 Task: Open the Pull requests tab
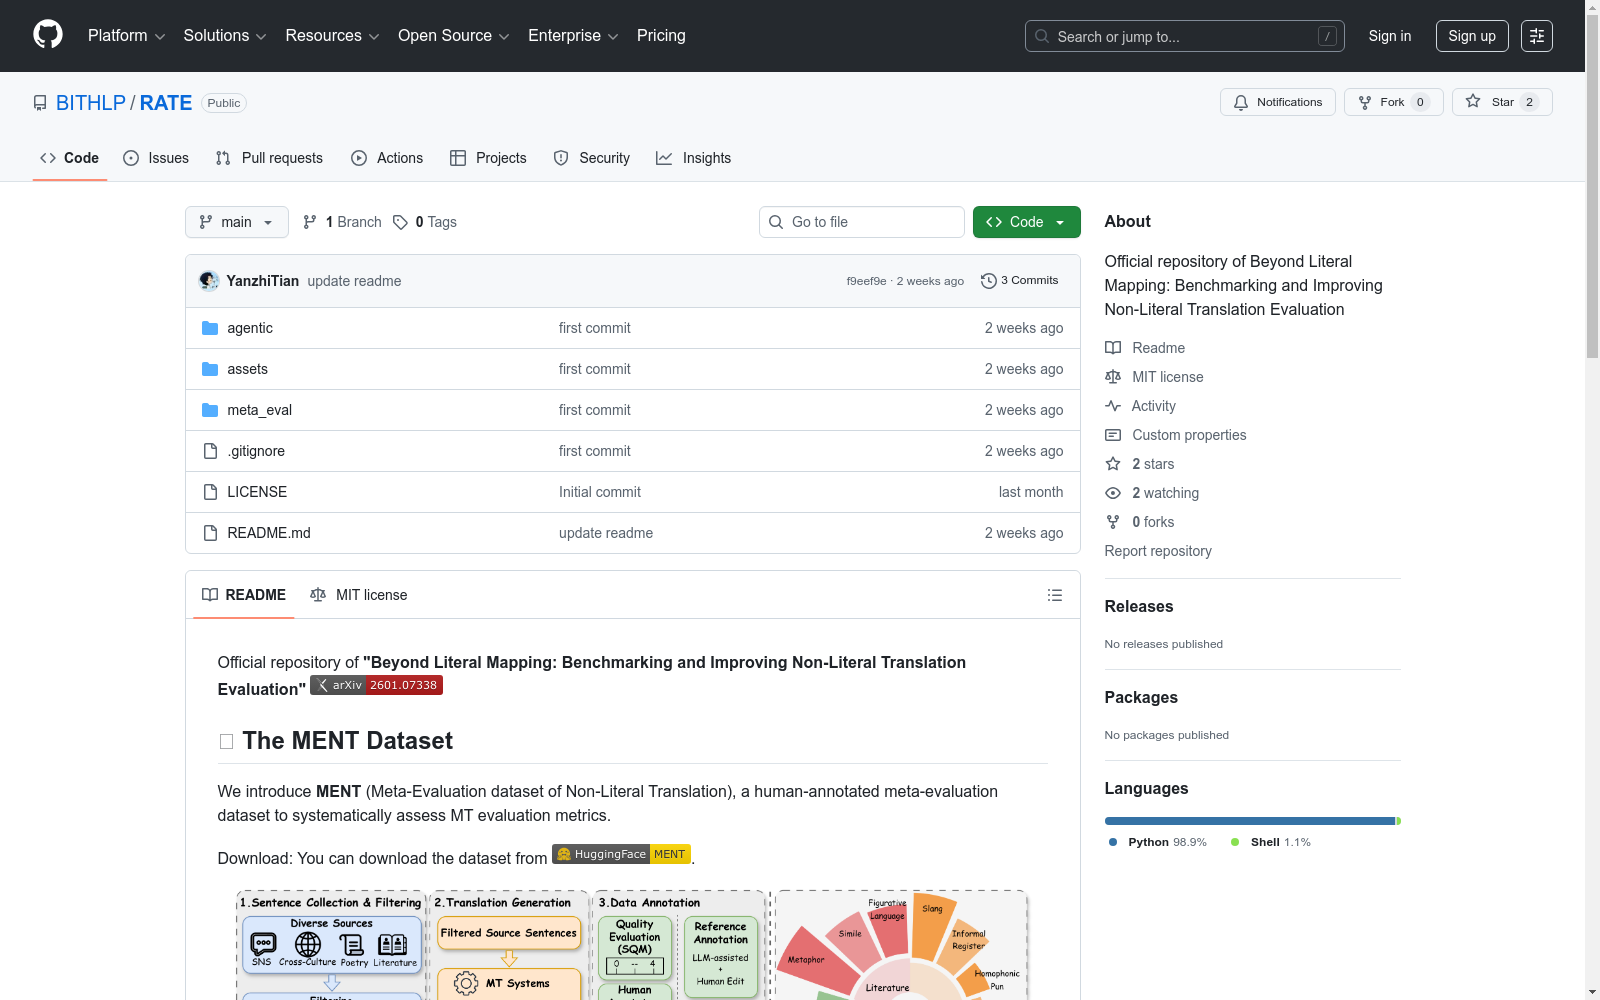click(x=269, y=158)
